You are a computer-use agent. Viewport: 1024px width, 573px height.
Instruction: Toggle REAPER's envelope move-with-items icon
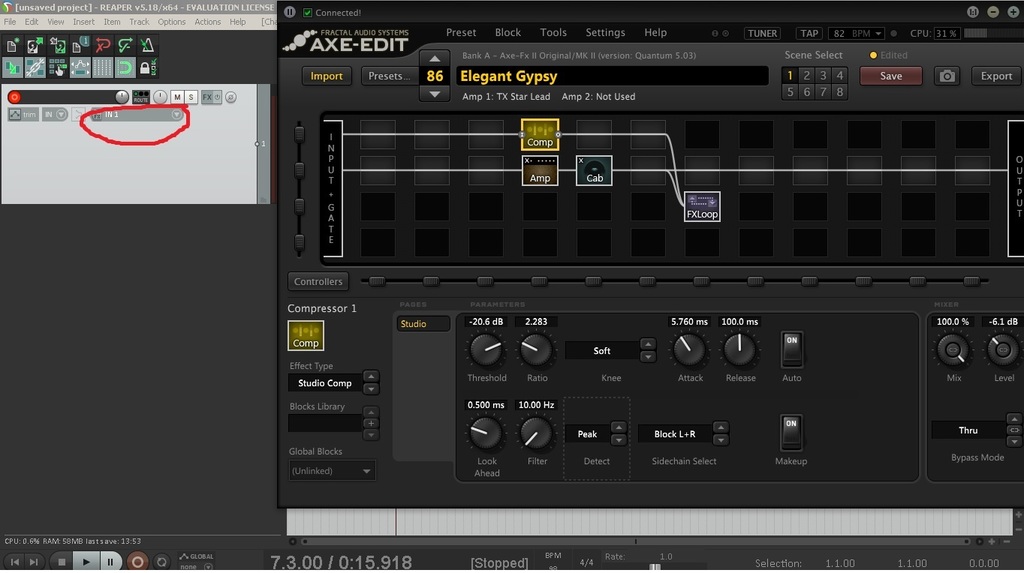coord(80,67)
